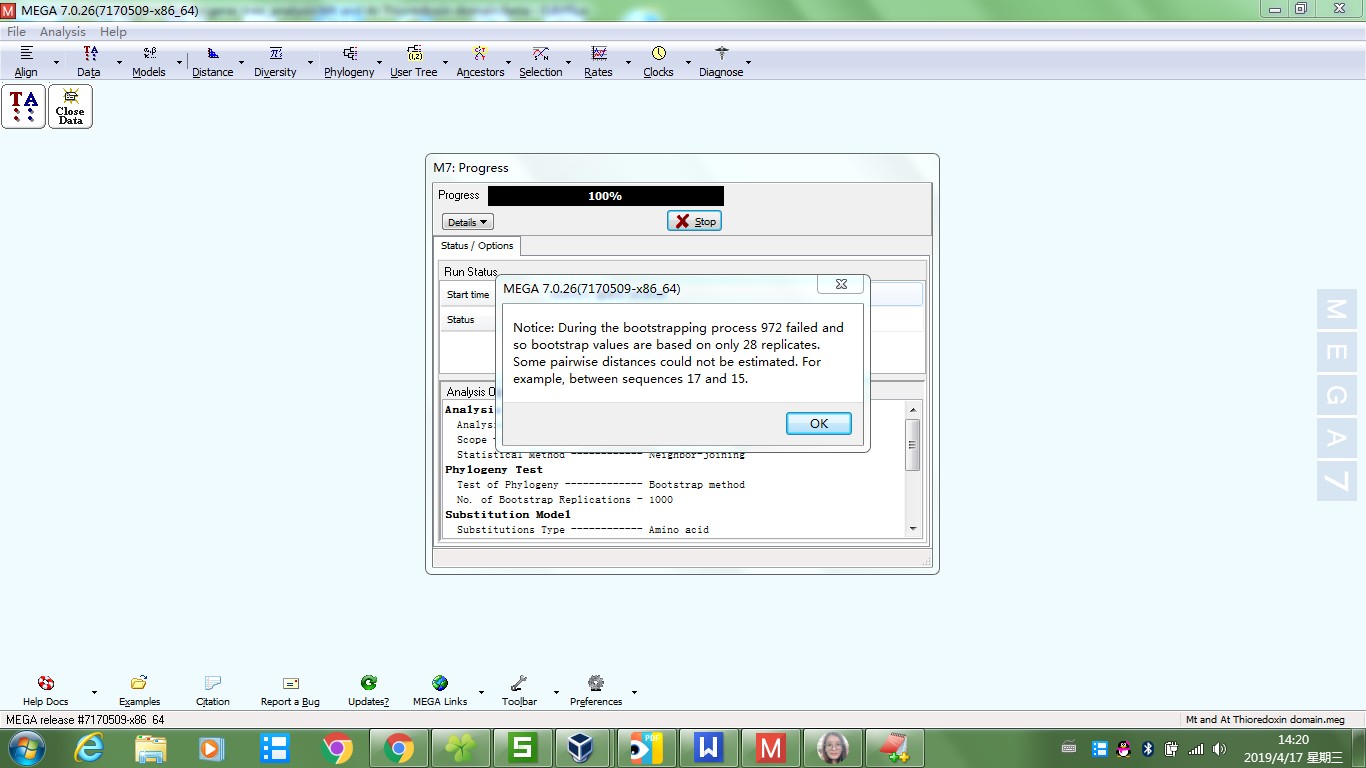This screenshot has height=768, width=1366.
Task: Expand the Diversity dropdown arrow
Action: [311, 62]
